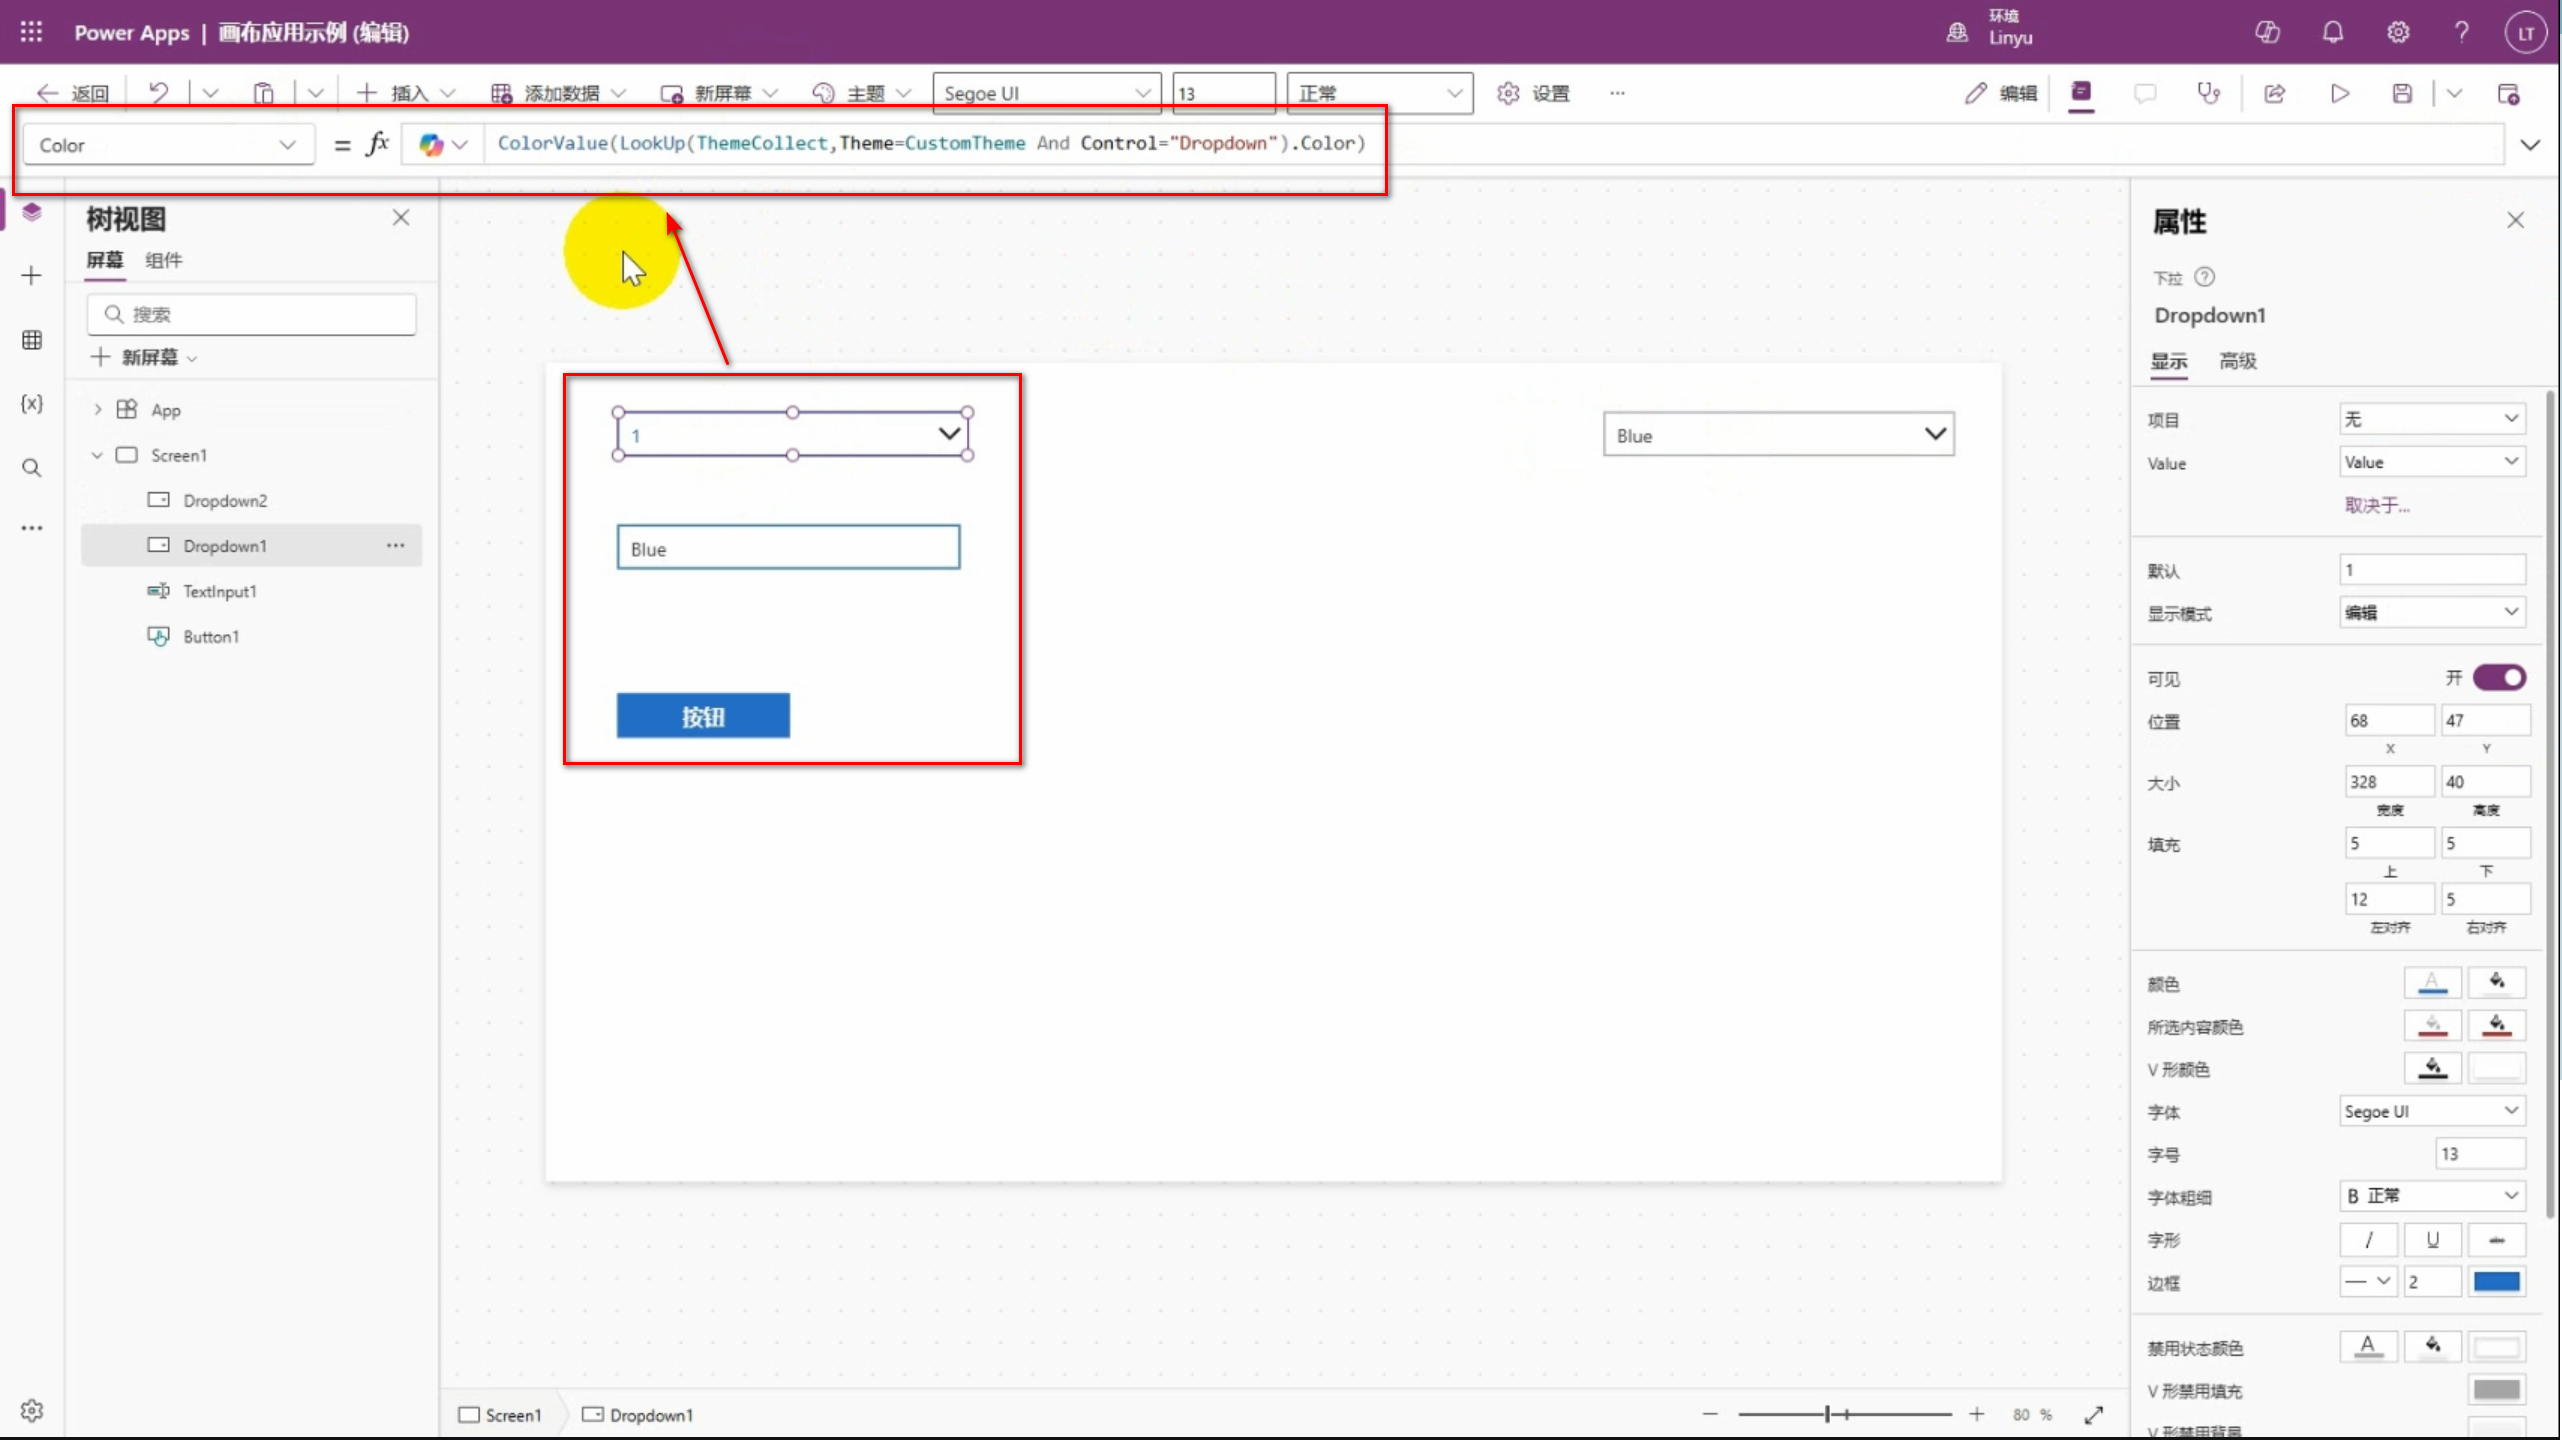The height and width of the screenshot is (1440, 2562).
Task: Switch to the advanced properties tab
Action: point(2237,361)
